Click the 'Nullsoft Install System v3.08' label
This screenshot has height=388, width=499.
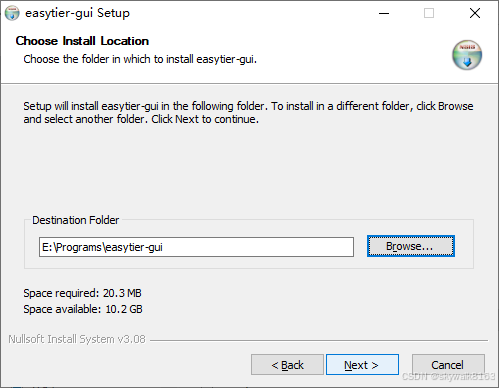[x=77, y=339]
